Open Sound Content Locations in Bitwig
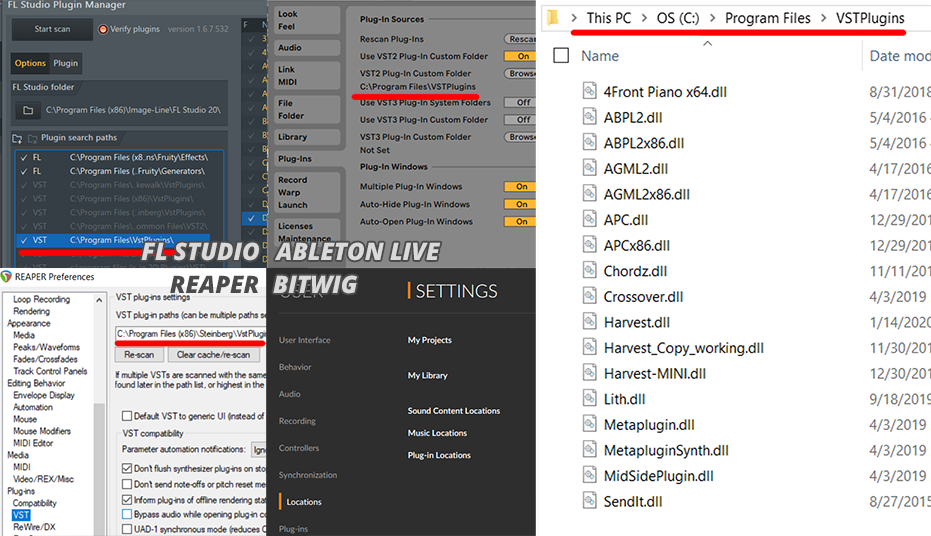Viewport: 931px width, 536px height. (454, 411)
